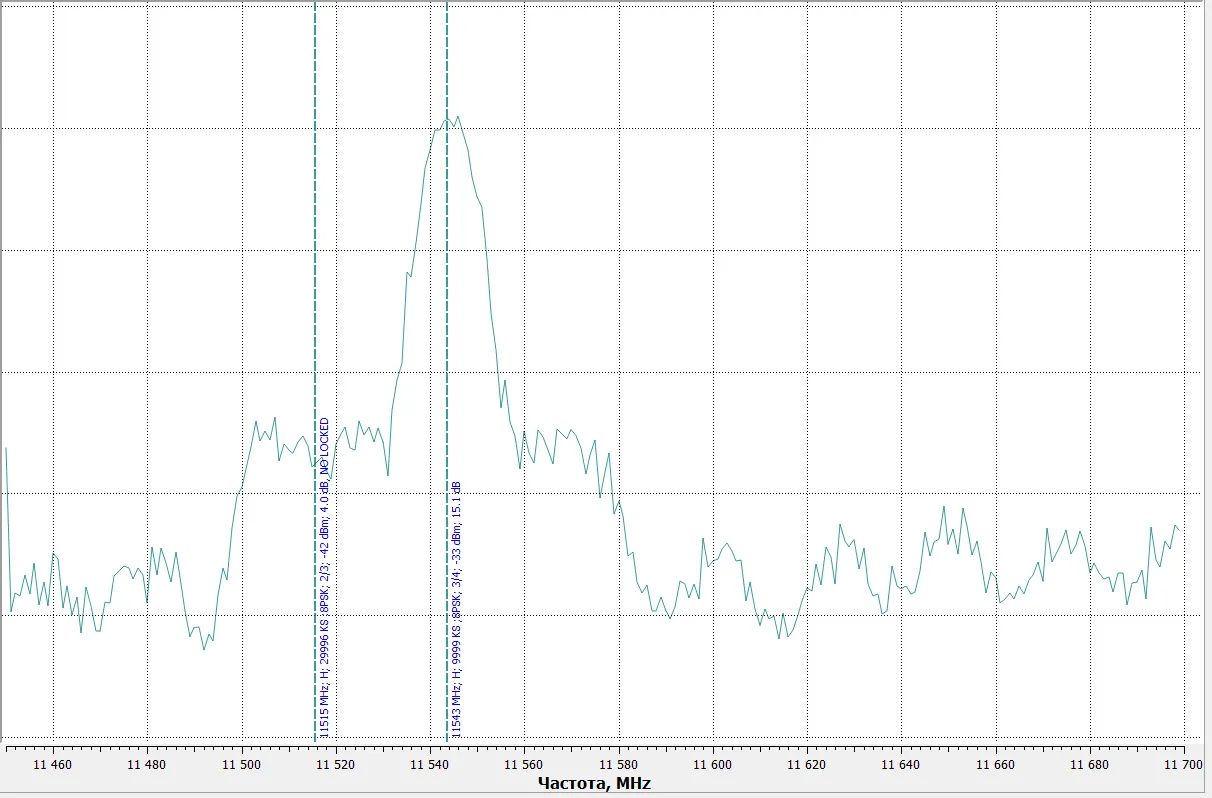Image resolution: width=1212 pixels, height=798 pixels.
Task: Click the 'Частота, MHz' axis title
Action: click(594, 783)
